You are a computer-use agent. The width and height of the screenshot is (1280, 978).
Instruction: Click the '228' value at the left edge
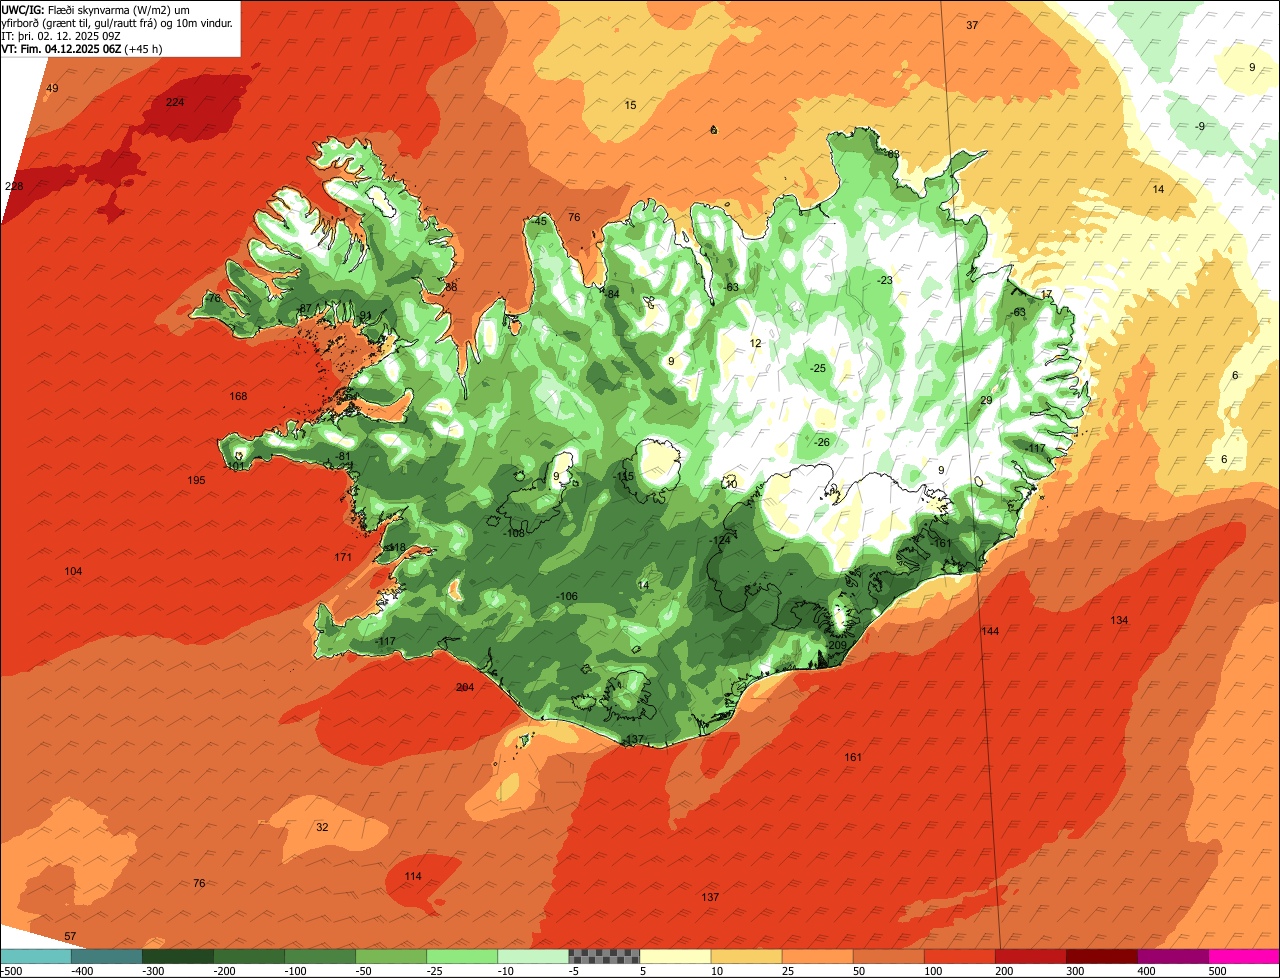(14, 186)
